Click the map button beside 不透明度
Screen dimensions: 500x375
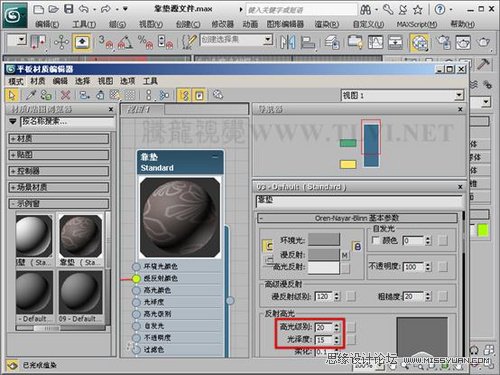coord(443,267)
